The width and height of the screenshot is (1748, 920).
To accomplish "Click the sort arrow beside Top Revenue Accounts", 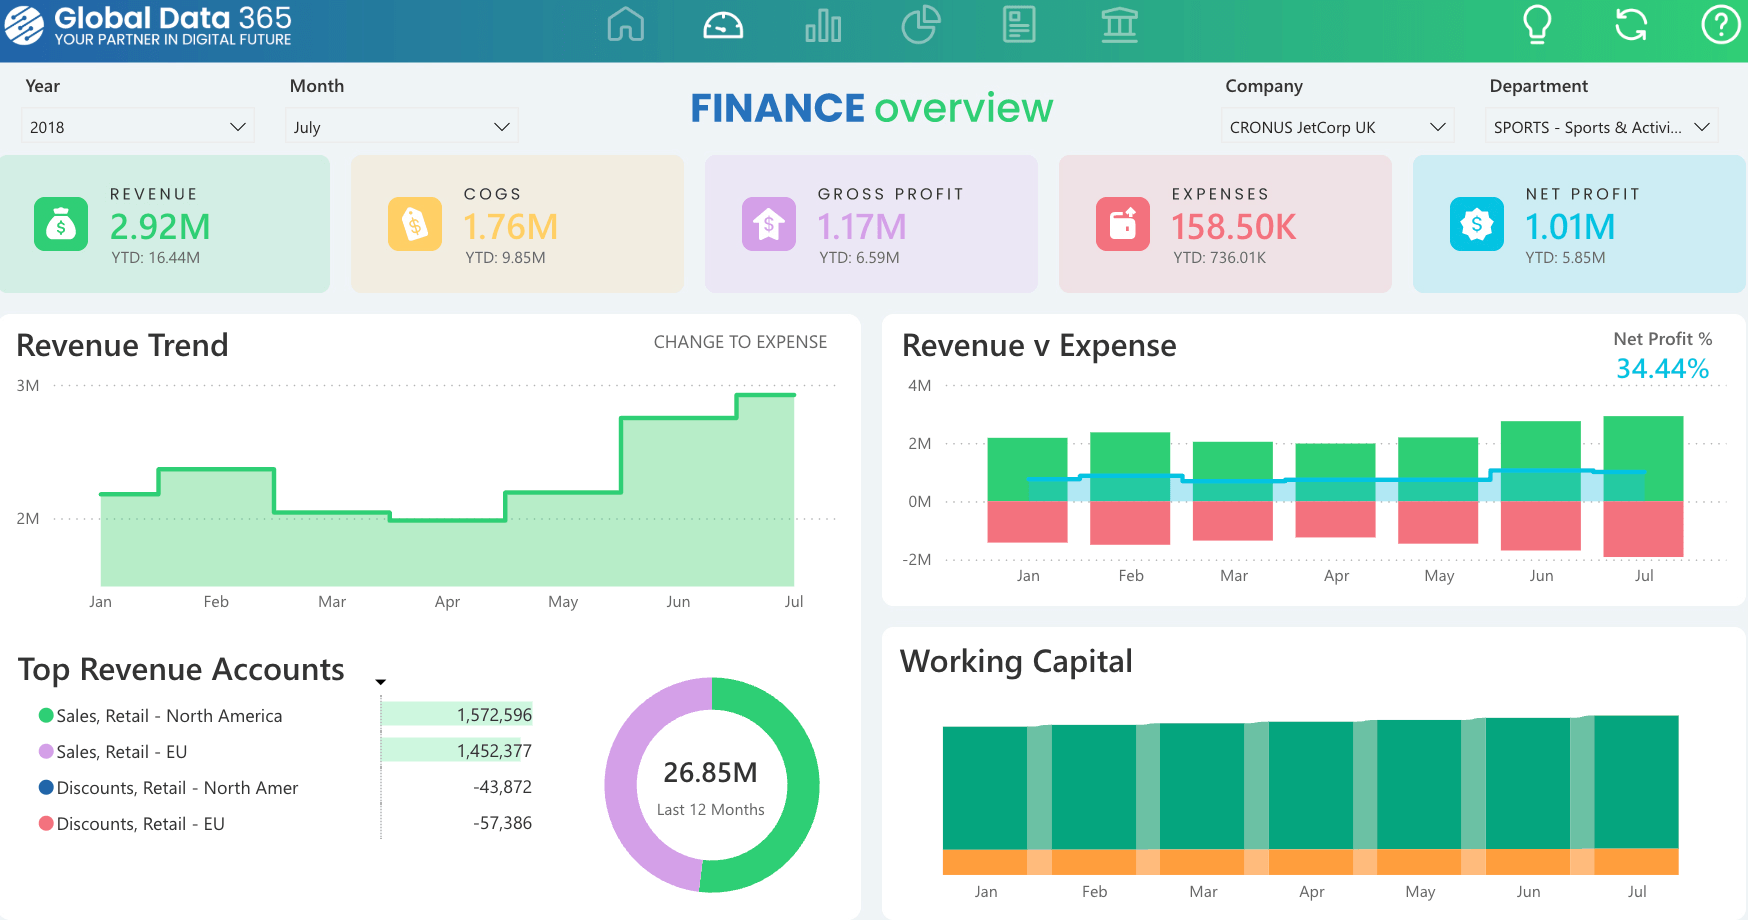I will tap(380, 680).
